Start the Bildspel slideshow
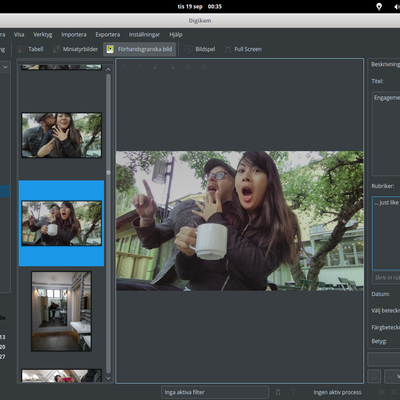The width and height of the screenshot is (400, 400). [x=200, y=49]
